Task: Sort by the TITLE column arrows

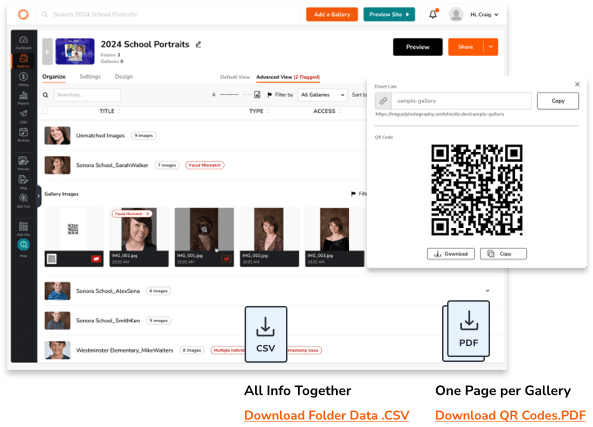Action: point(119,111)
